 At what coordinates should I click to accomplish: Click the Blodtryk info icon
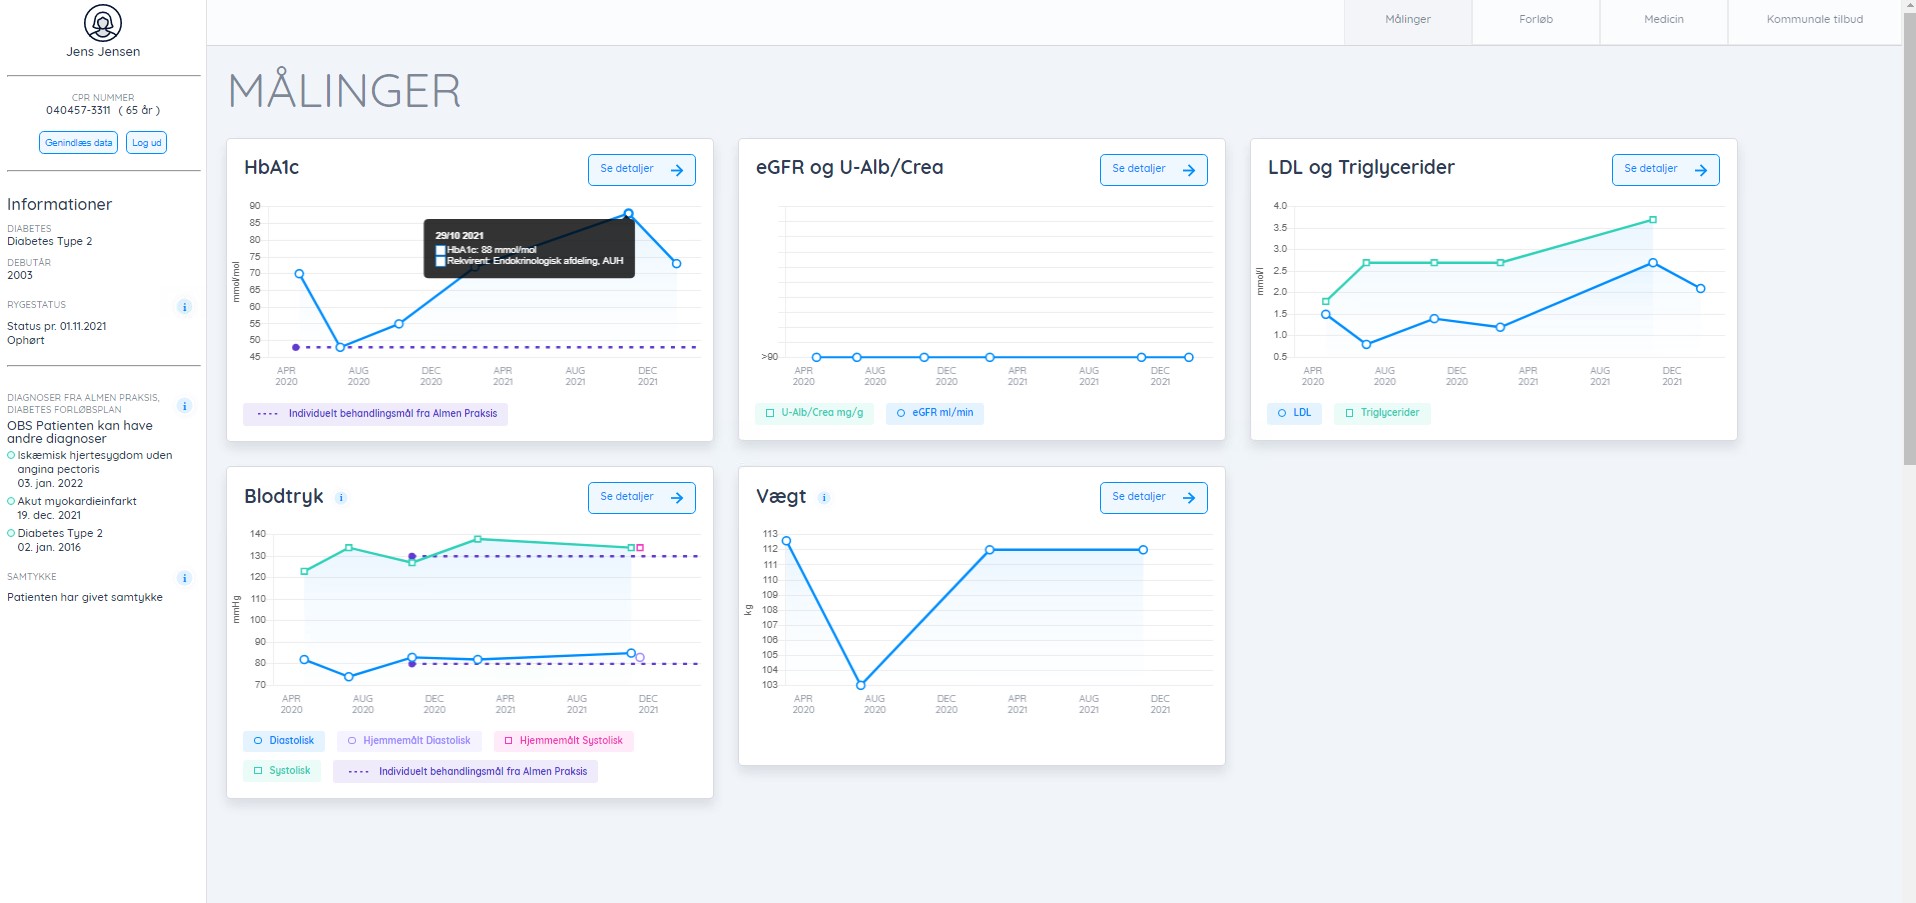click(341, 498)
